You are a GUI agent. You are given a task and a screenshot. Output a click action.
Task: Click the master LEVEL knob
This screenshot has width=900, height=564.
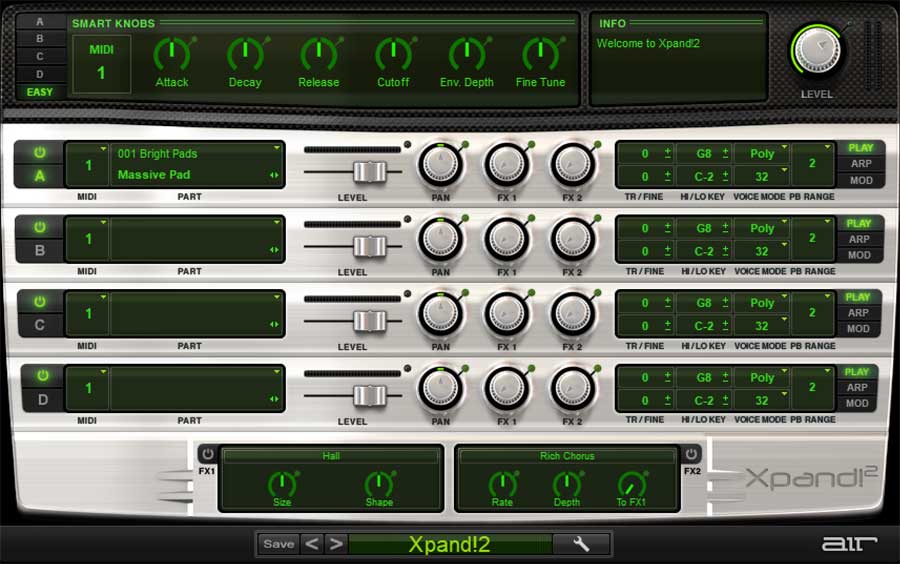(x=817, y=50)
